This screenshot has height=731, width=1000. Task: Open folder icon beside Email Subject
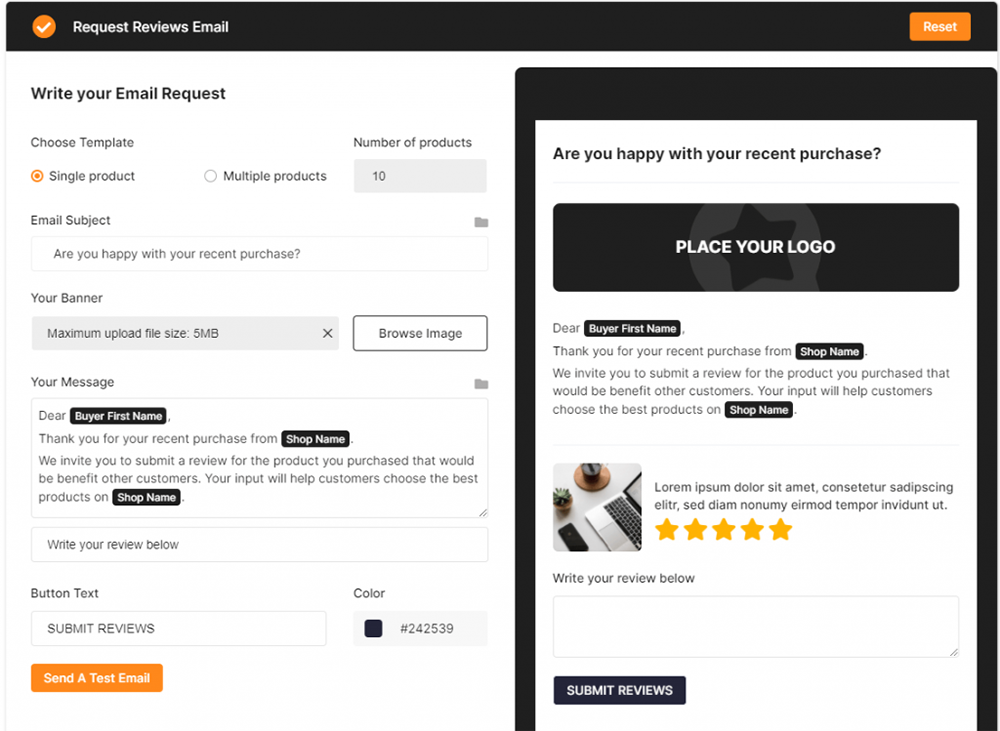pos(481,222)
